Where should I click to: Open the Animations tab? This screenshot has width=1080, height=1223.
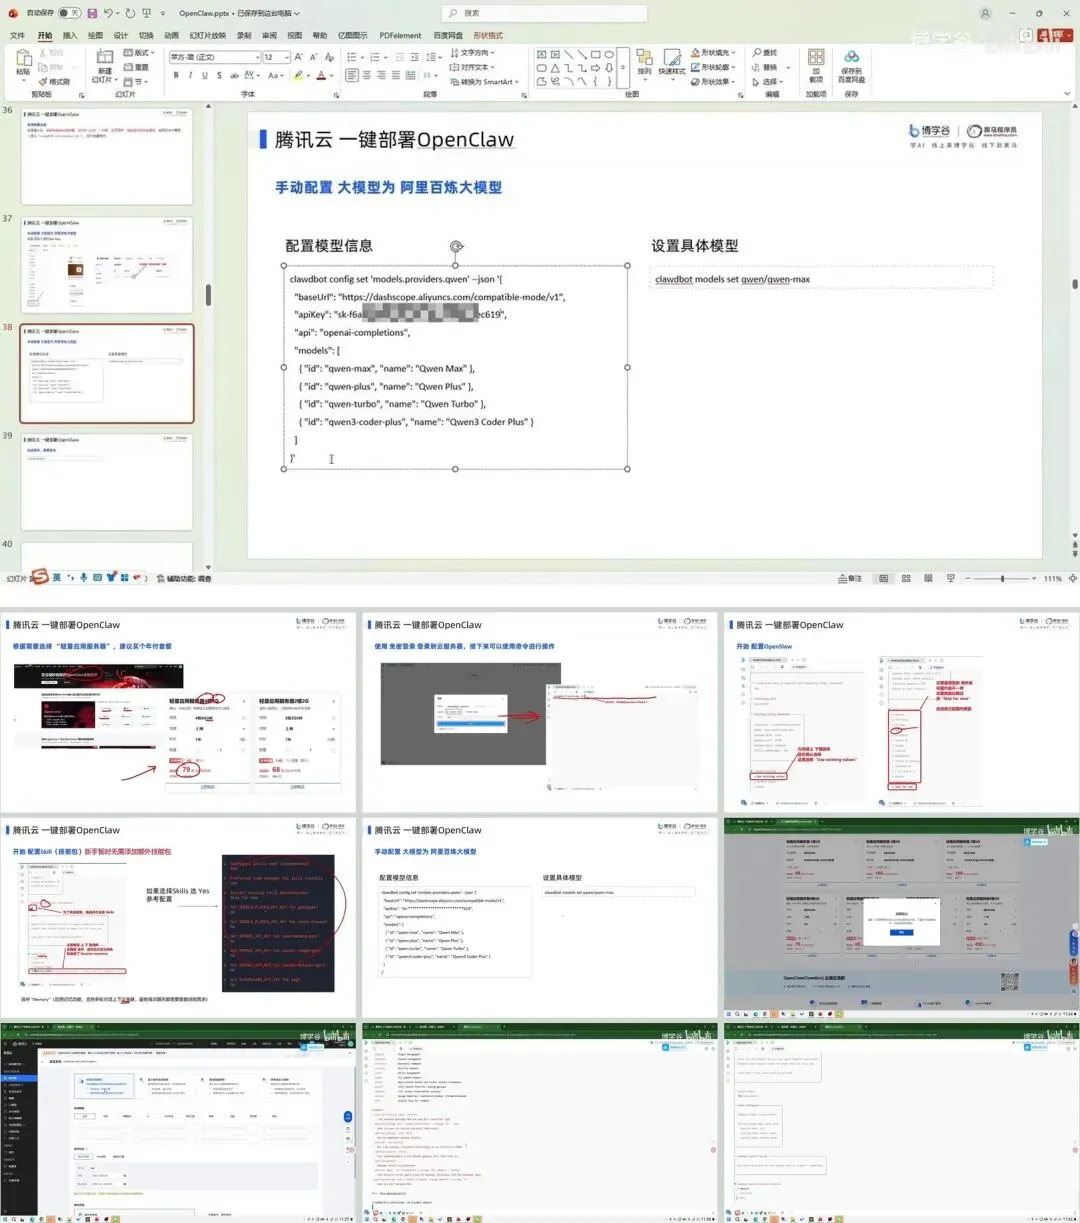click(x=172, y=35)
